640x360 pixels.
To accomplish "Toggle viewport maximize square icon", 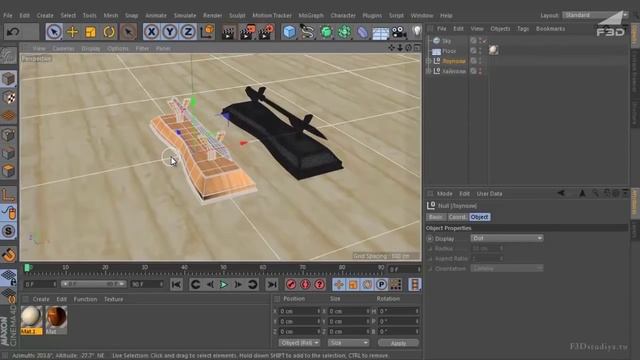I will point(417,48).
